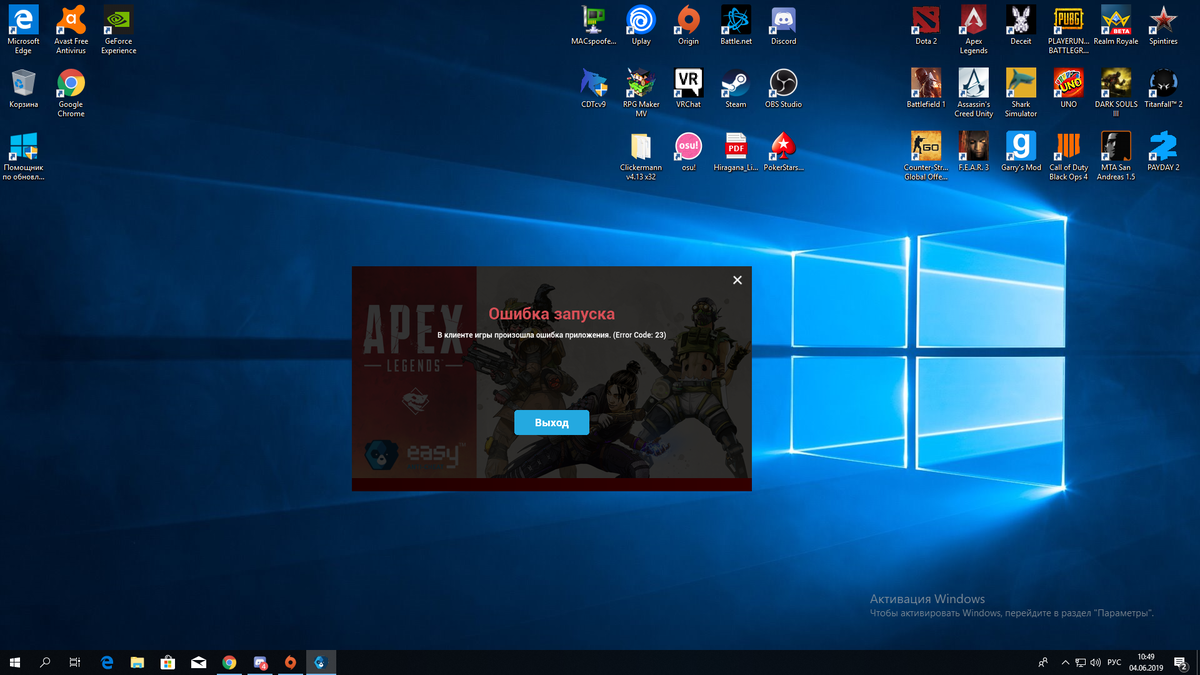The width and height of the screenshot is (1200, 675).
Task: Open the Windows Start menu
Action: [15, 662]
